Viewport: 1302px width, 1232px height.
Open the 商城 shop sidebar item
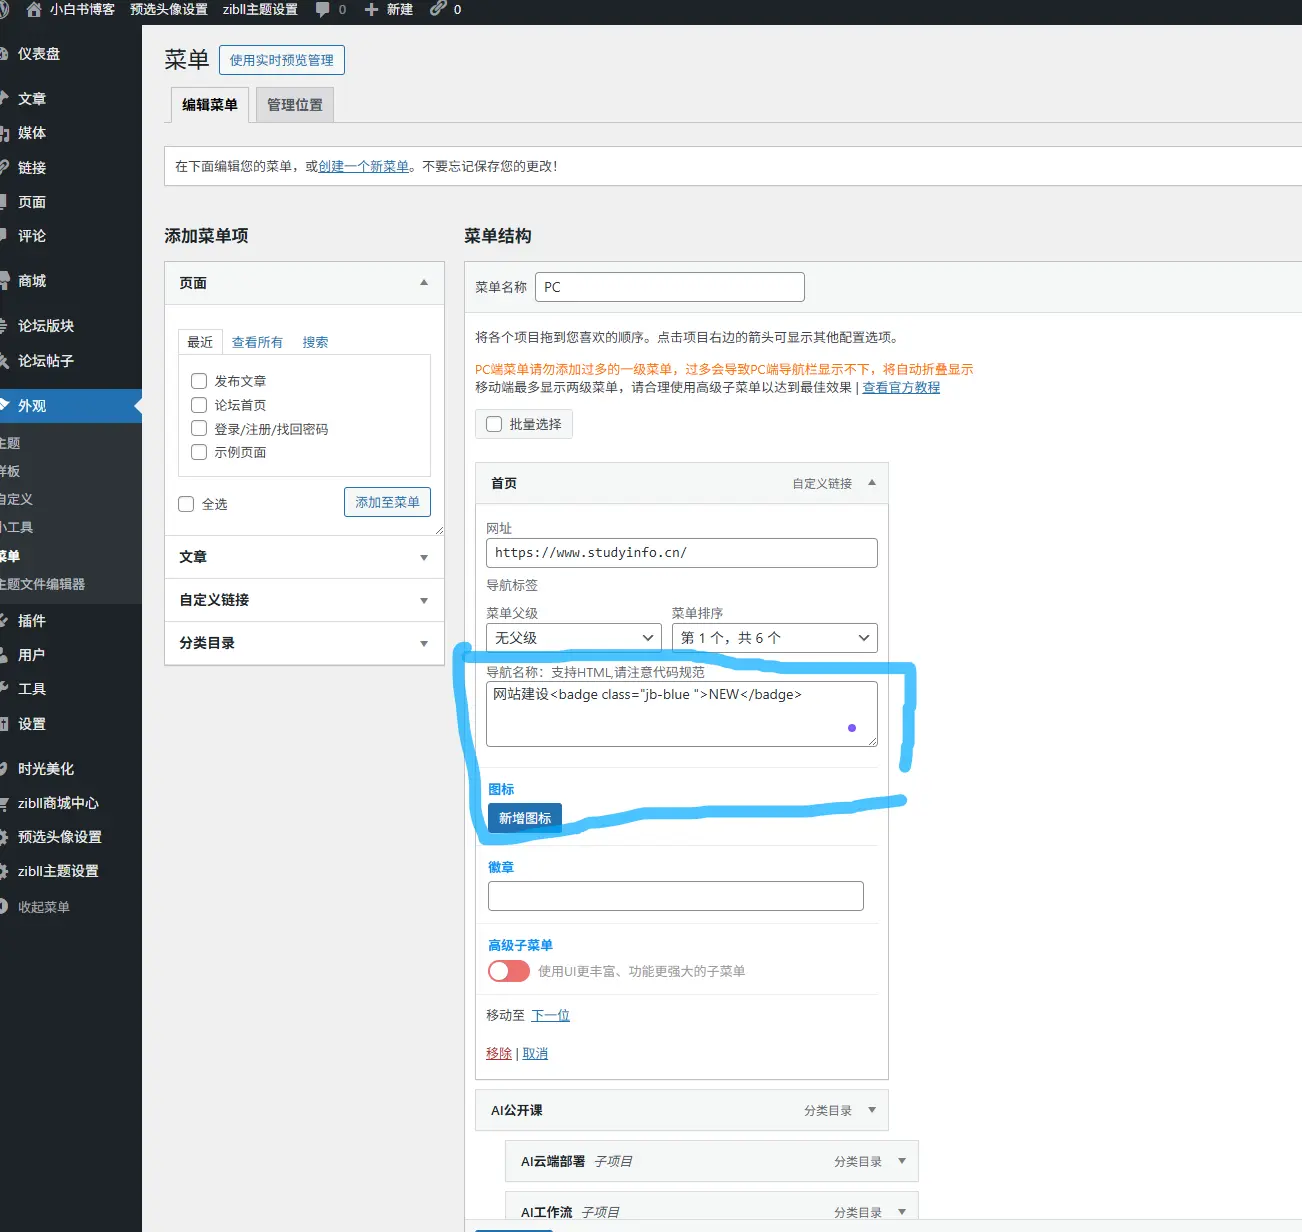[x=32, y=281]
